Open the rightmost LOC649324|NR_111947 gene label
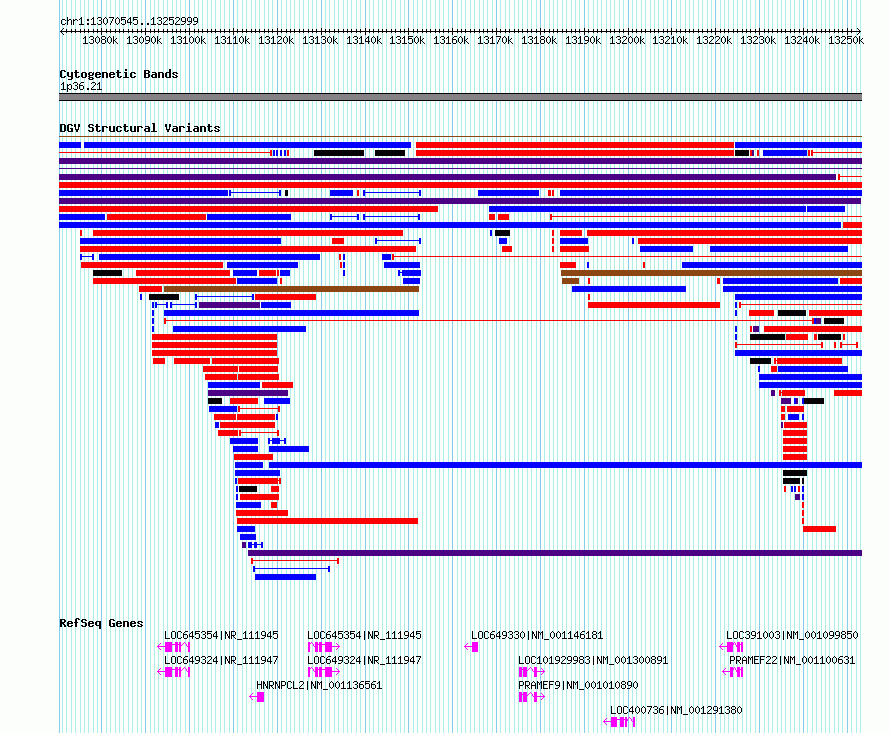The height and width of the screenshot is (733, 890). click(x=364, y=660)
